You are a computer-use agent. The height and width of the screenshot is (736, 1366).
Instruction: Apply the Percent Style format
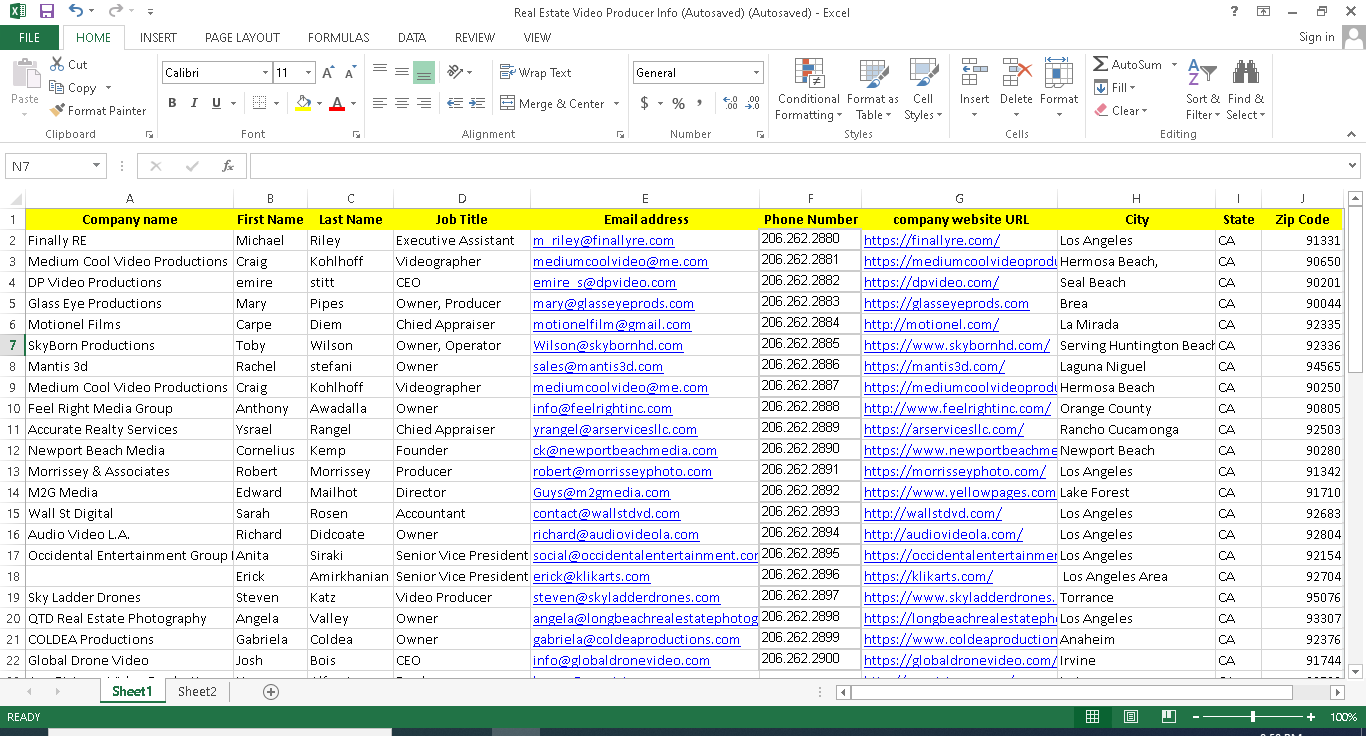678,102
